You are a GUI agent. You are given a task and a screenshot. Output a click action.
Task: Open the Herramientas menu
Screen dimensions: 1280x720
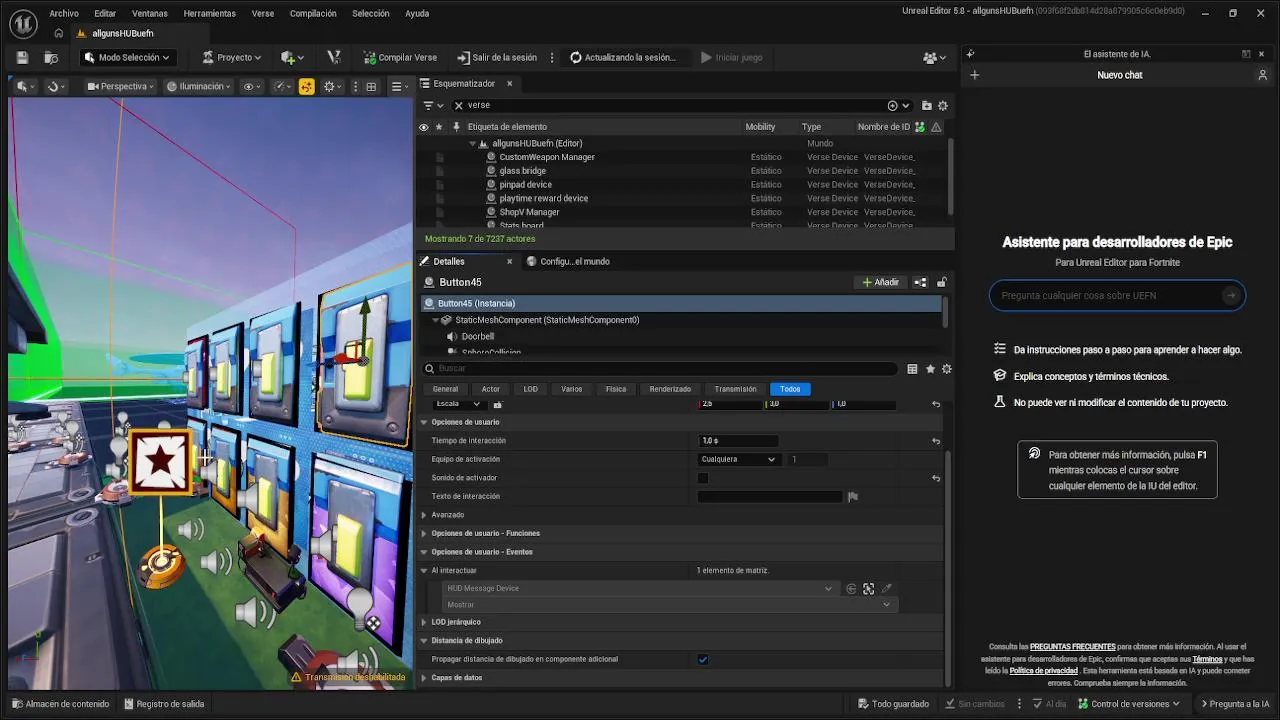[209, 13]
